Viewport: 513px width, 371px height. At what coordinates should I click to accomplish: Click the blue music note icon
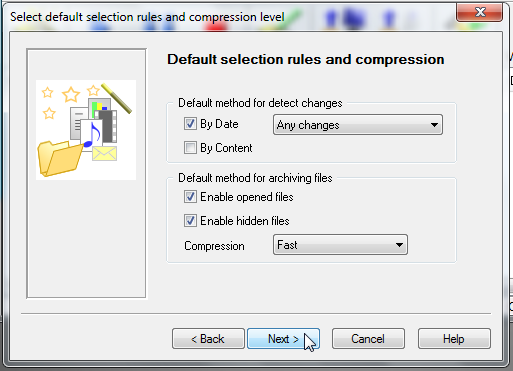92,134
